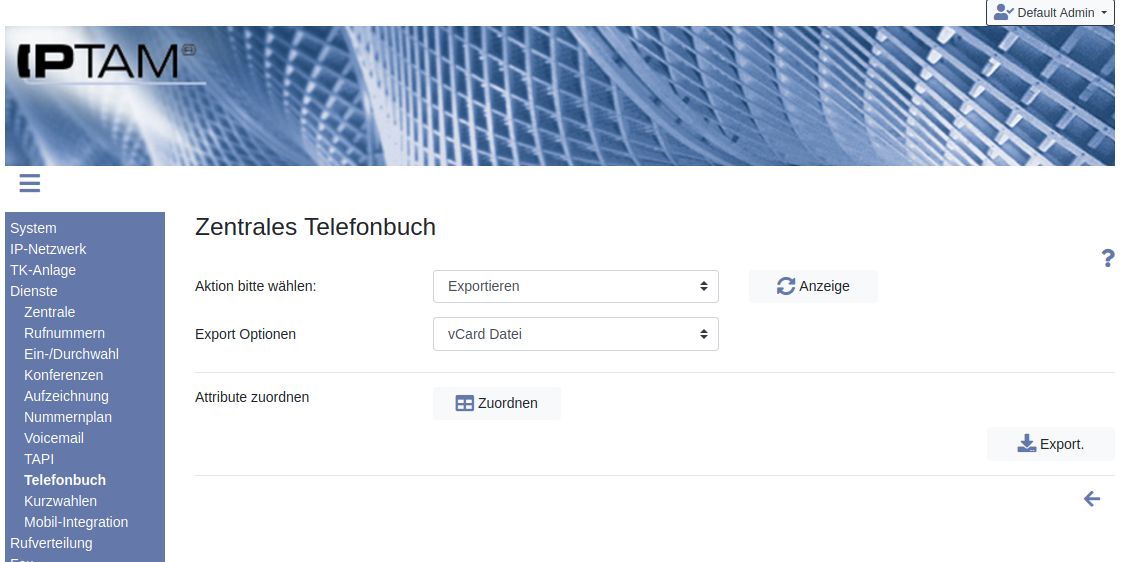Click the Export download button

1050,444
